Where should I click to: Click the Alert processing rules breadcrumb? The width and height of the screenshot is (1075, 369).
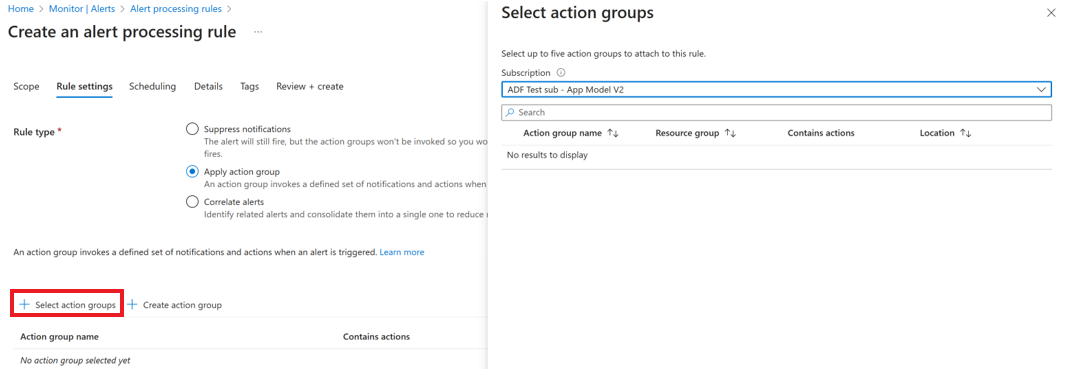(x=177, y=9)
